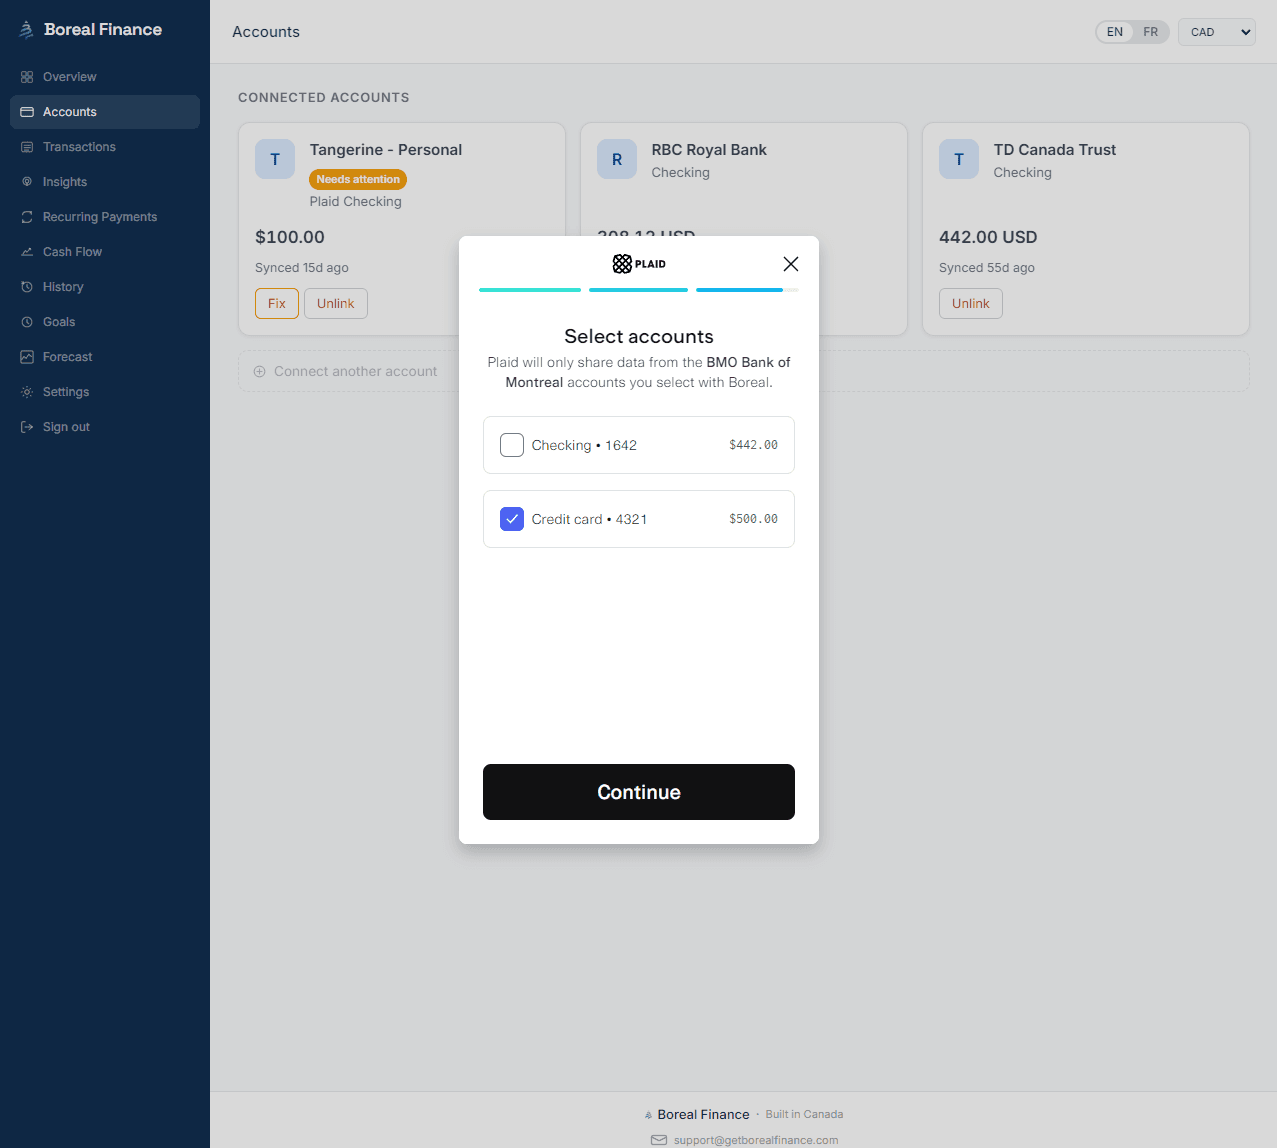Screen dimensions: 1277x1148
Task: Open the CAD currency dropdown
Action: tap(1217, 32)
